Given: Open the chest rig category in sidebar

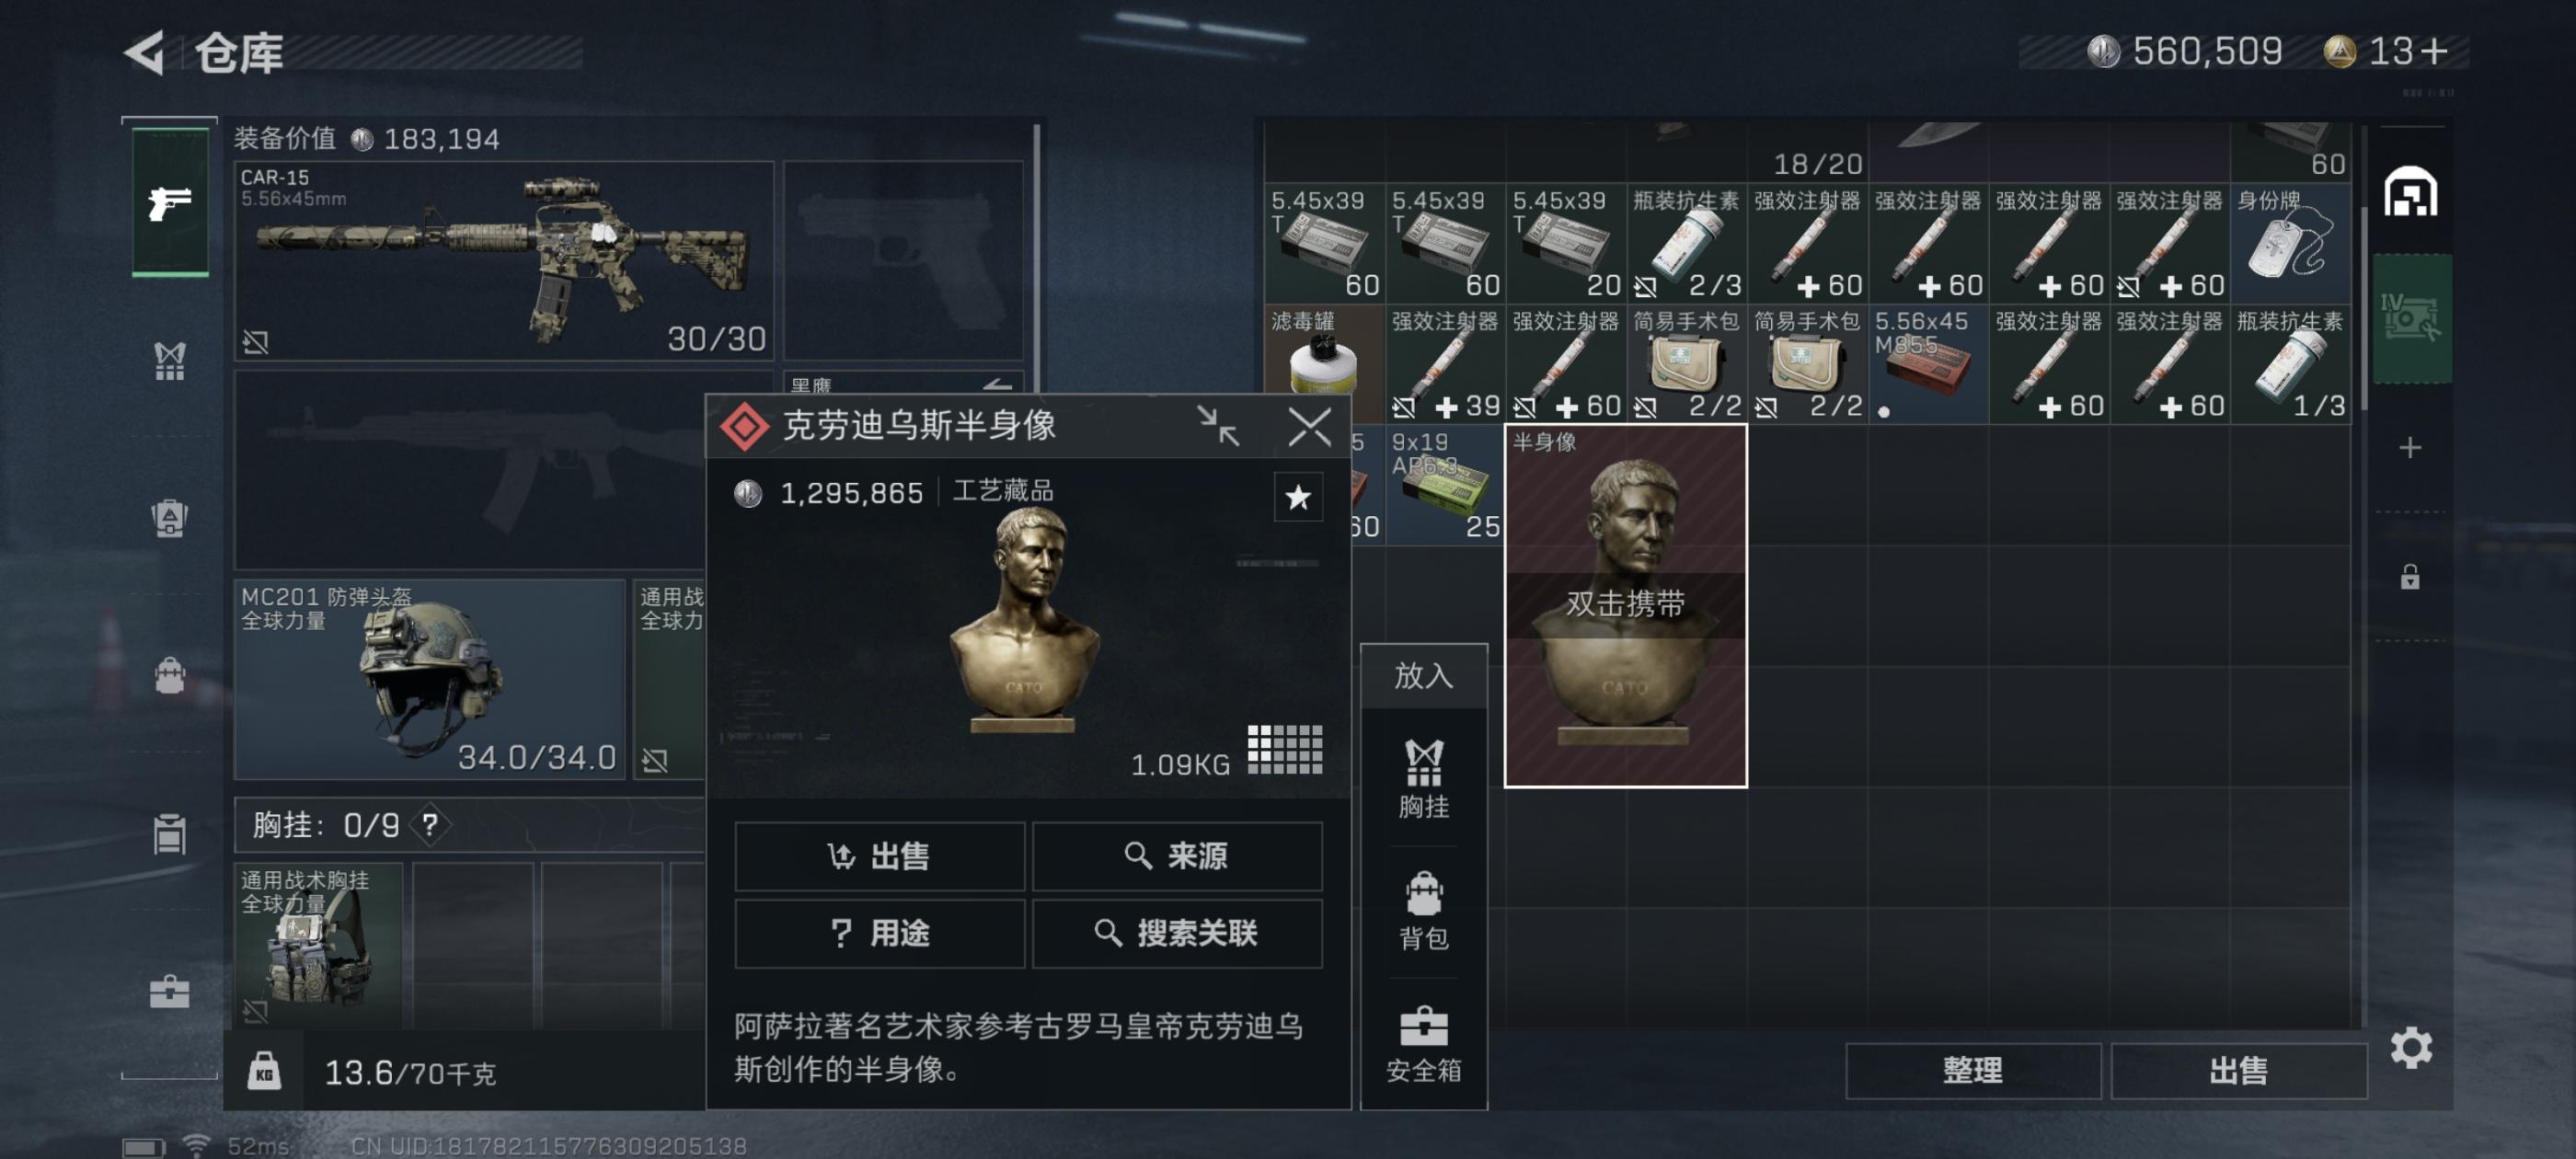Looking at the screenshot, I should 170,361.
